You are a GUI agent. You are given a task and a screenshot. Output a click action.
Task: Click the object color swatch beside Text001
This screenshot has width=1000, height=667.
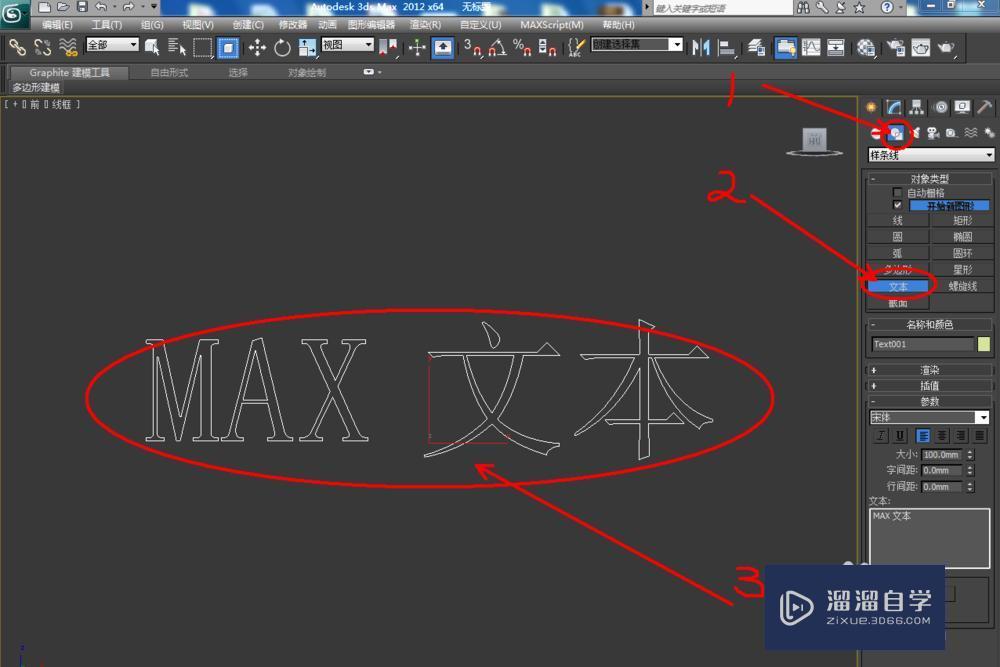(985, 344)
